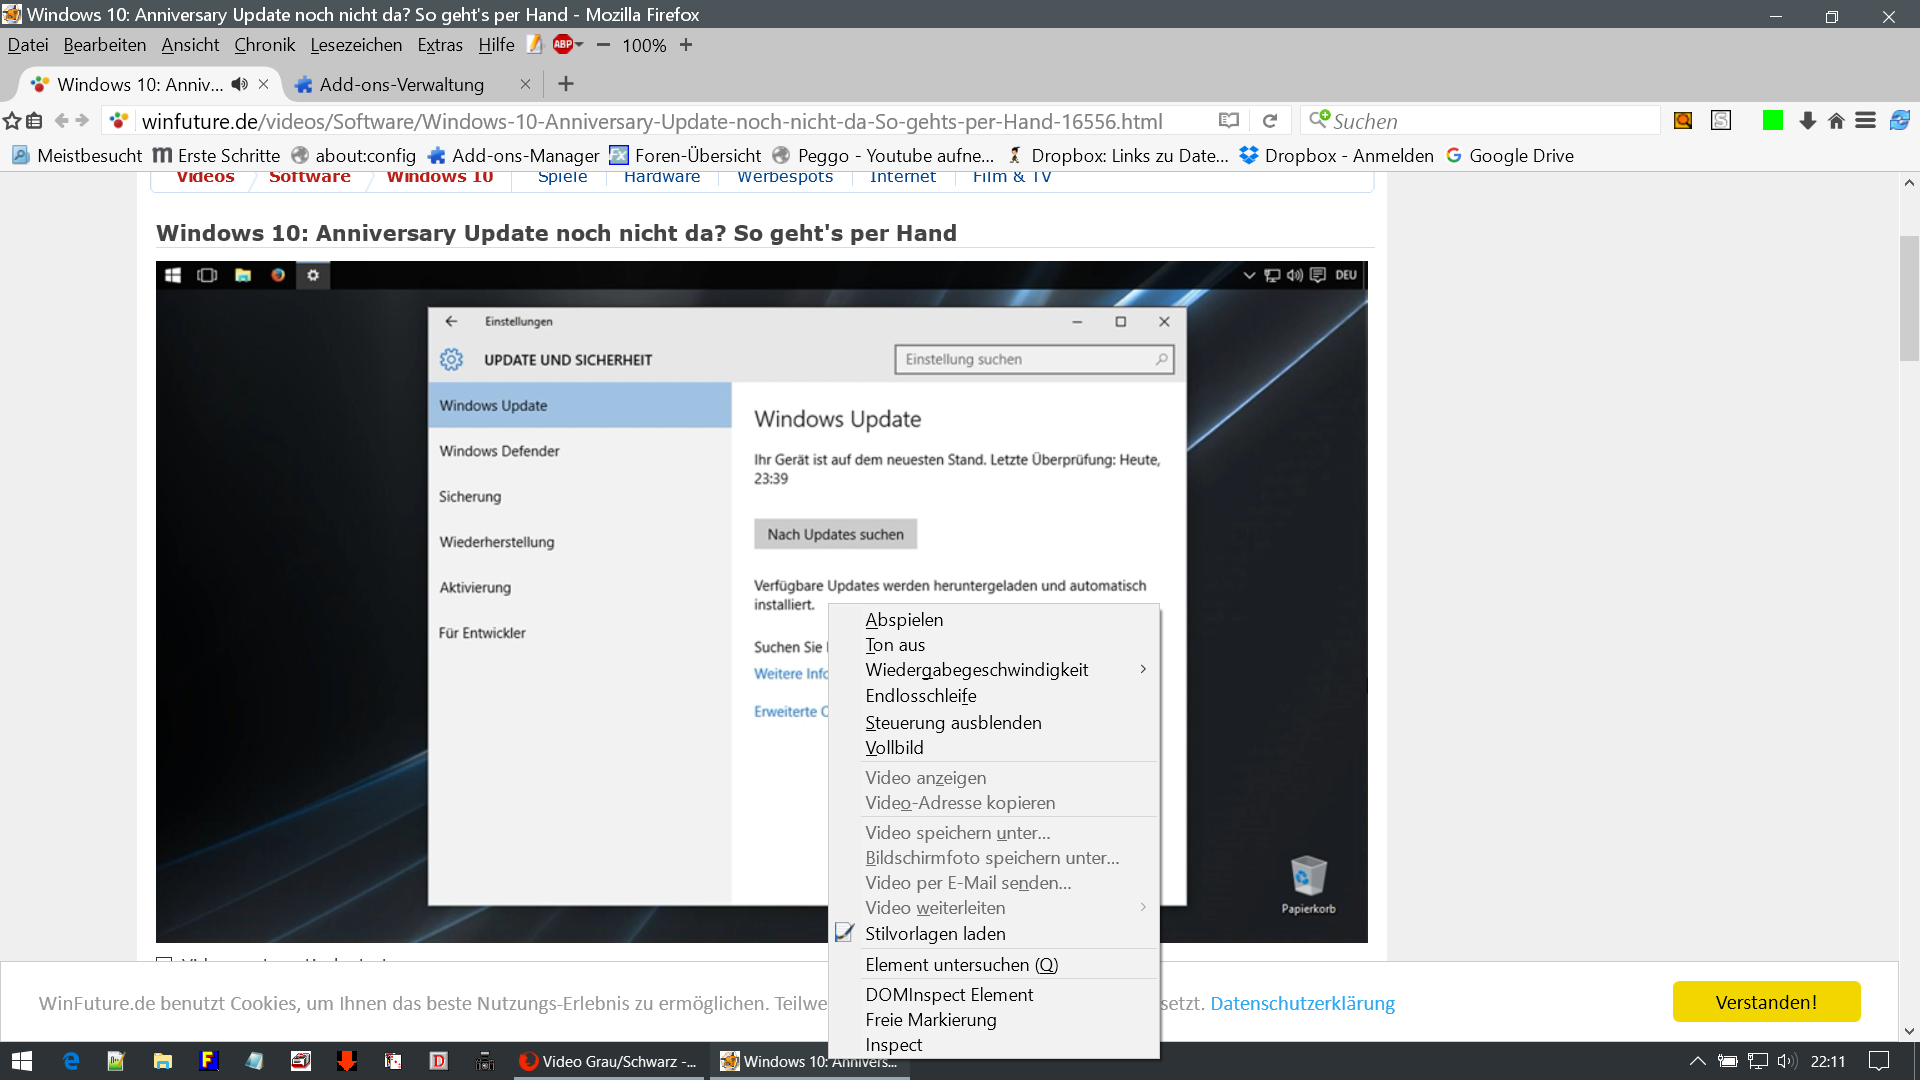
Task: Toggle Endlosschleife in the video context menu
Action: point(920,696)
